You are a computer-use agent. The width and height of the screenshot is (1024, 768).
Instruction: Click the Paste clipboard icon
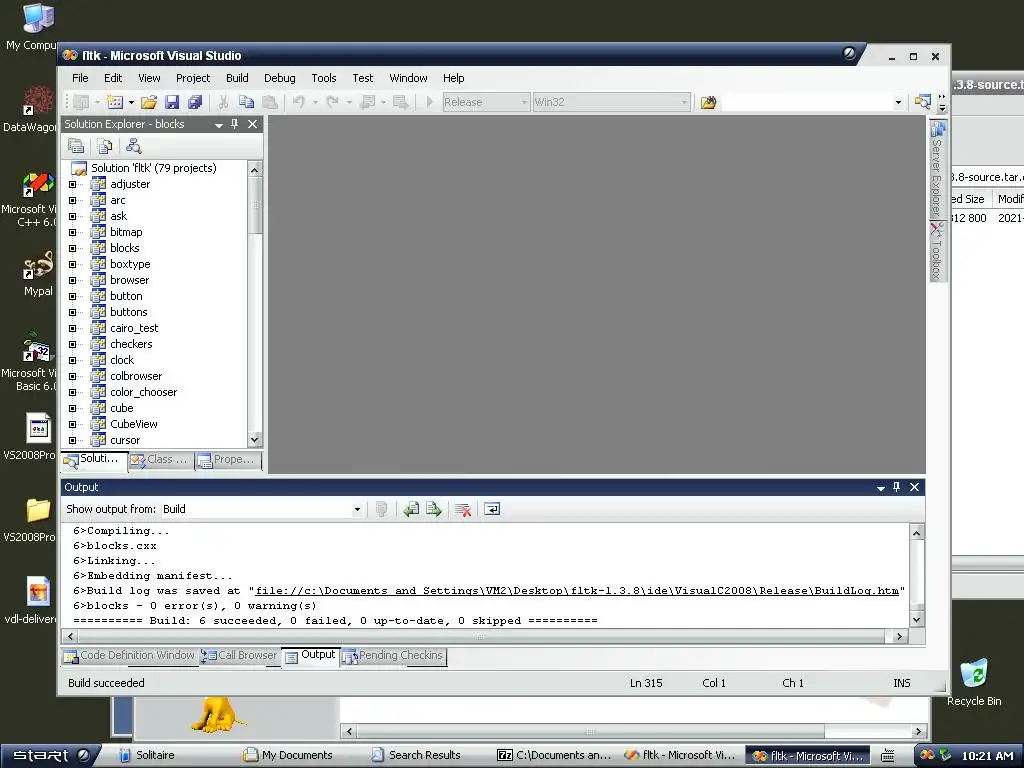[x=269, y=102]
